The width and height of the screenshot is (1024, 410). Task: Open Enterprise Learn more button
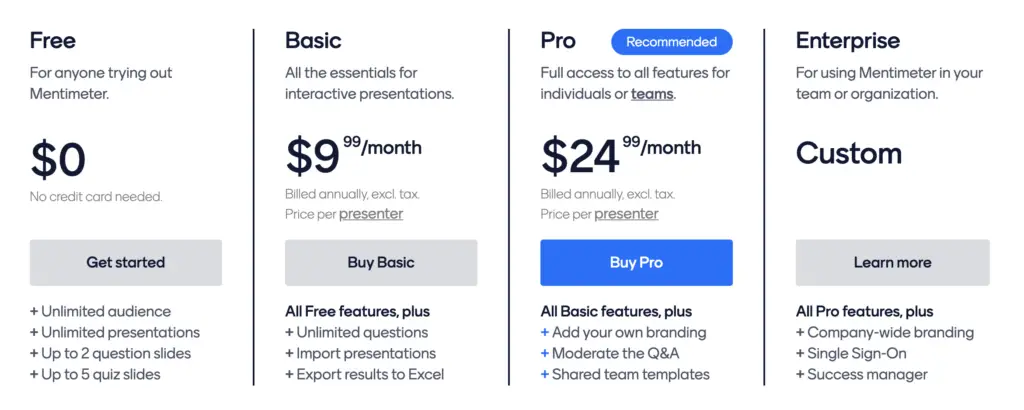[x=892, y=262]
